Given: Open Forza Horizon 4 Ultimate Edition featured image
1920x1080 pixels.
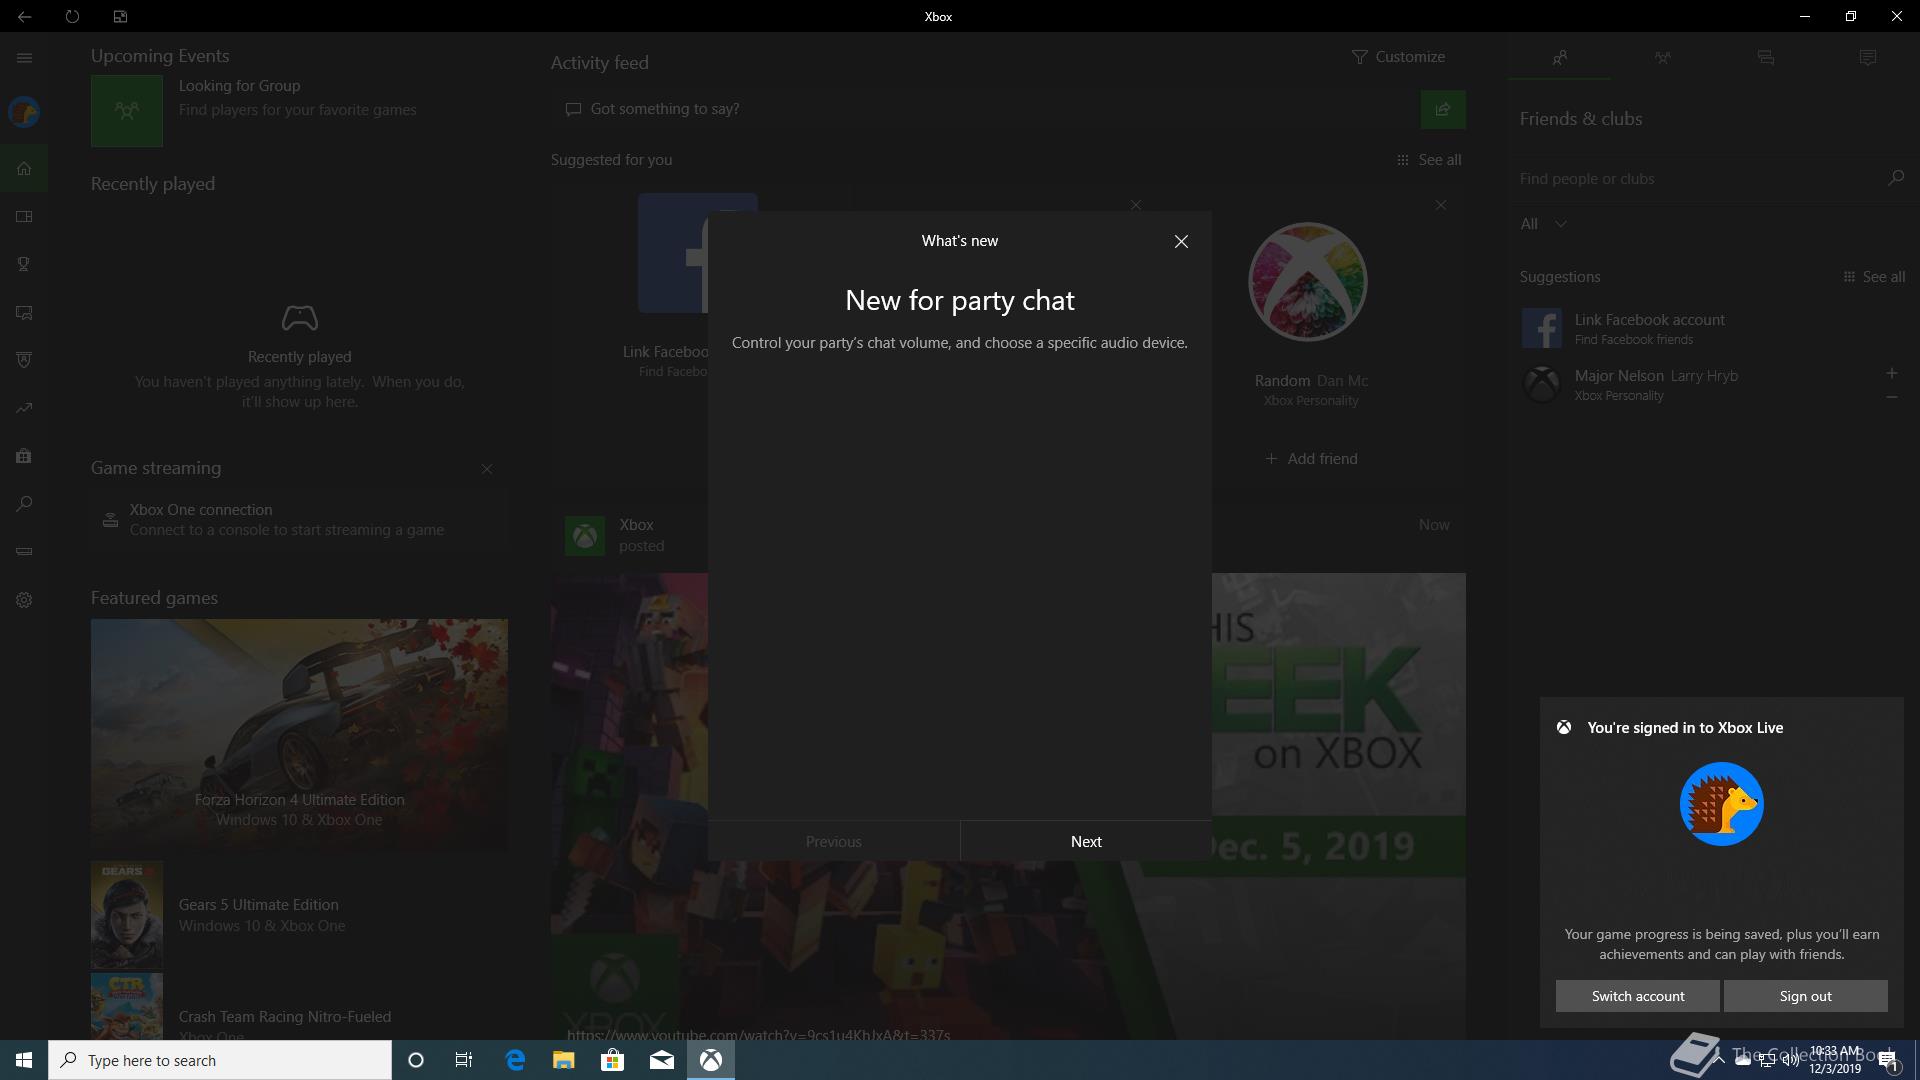Looking at the screenshot, I should point(299,734).
